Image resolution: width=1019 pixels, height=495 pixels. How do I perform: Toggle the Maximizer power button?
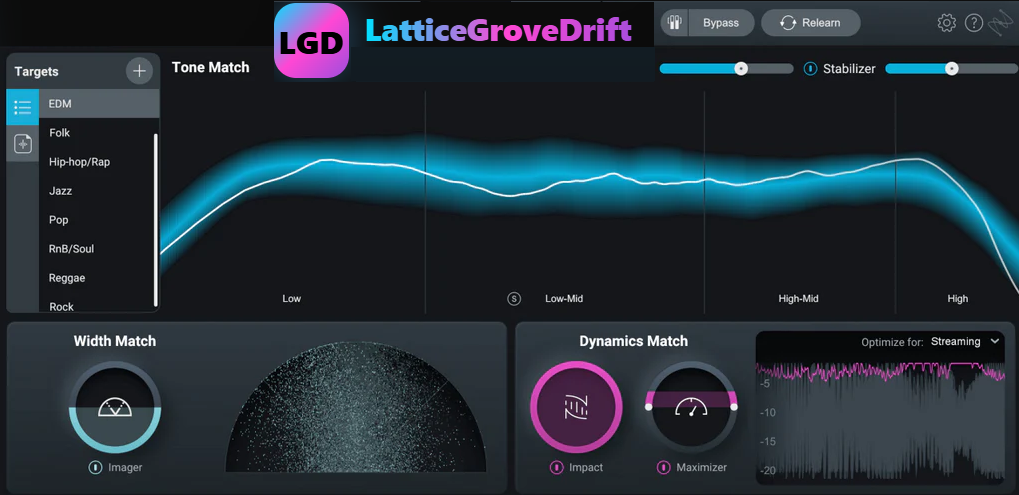click(x=664, y=467)
